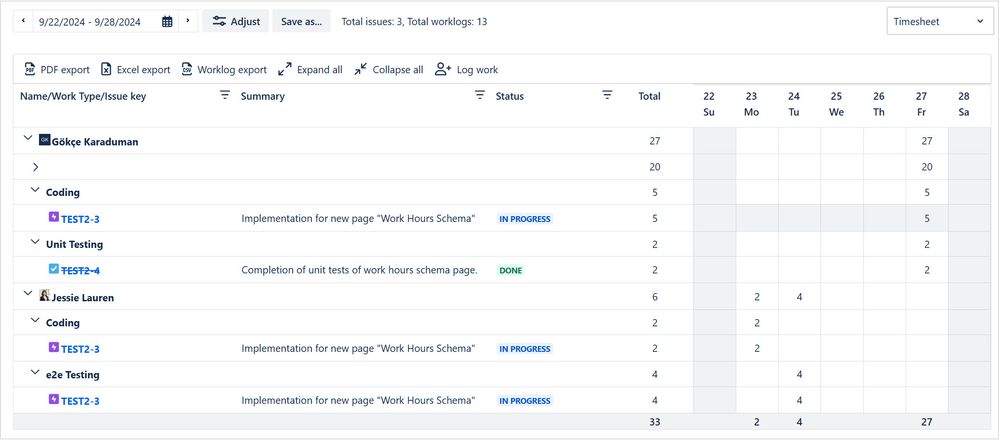Image resolution: width=999 pixels, height=440 pixels.
Task: Select the Jessie Lauren name
Action: (83, 297)
